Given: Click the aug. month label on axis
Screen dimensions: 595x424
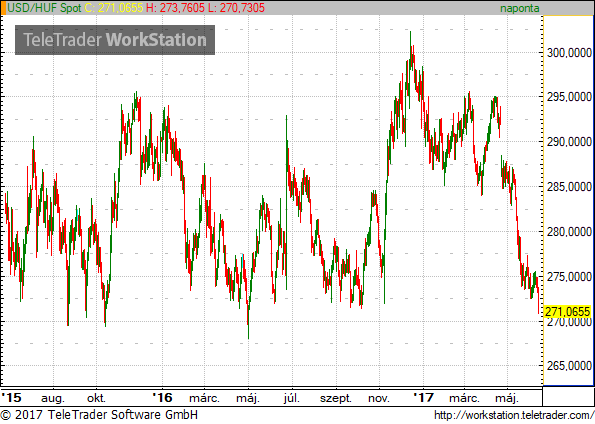Looking at the screenshot, I should 53,399.
